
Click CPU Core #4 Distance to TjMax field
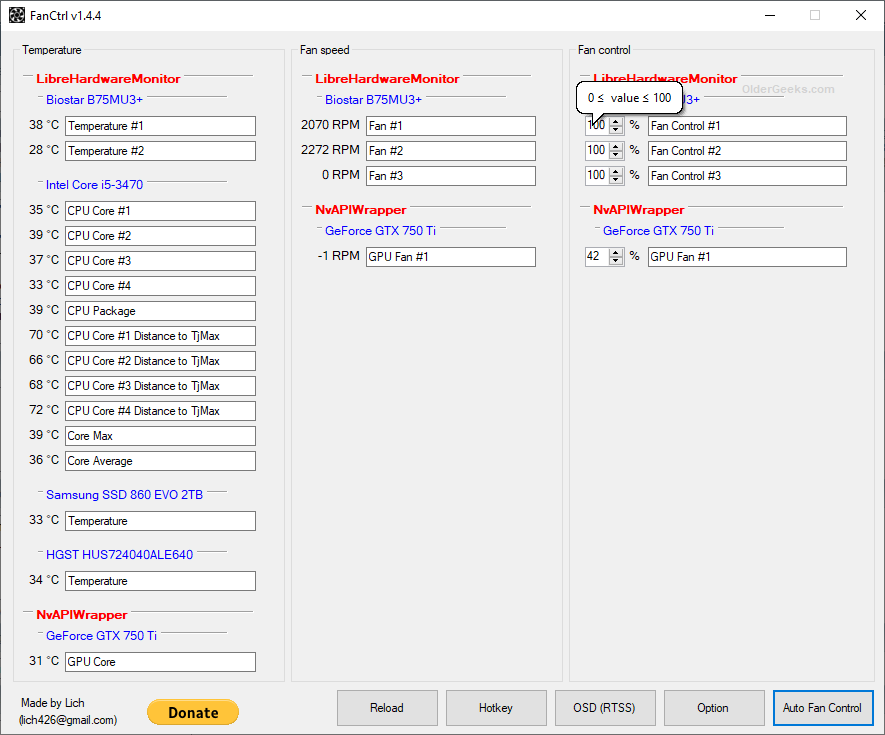click(160, 411)
